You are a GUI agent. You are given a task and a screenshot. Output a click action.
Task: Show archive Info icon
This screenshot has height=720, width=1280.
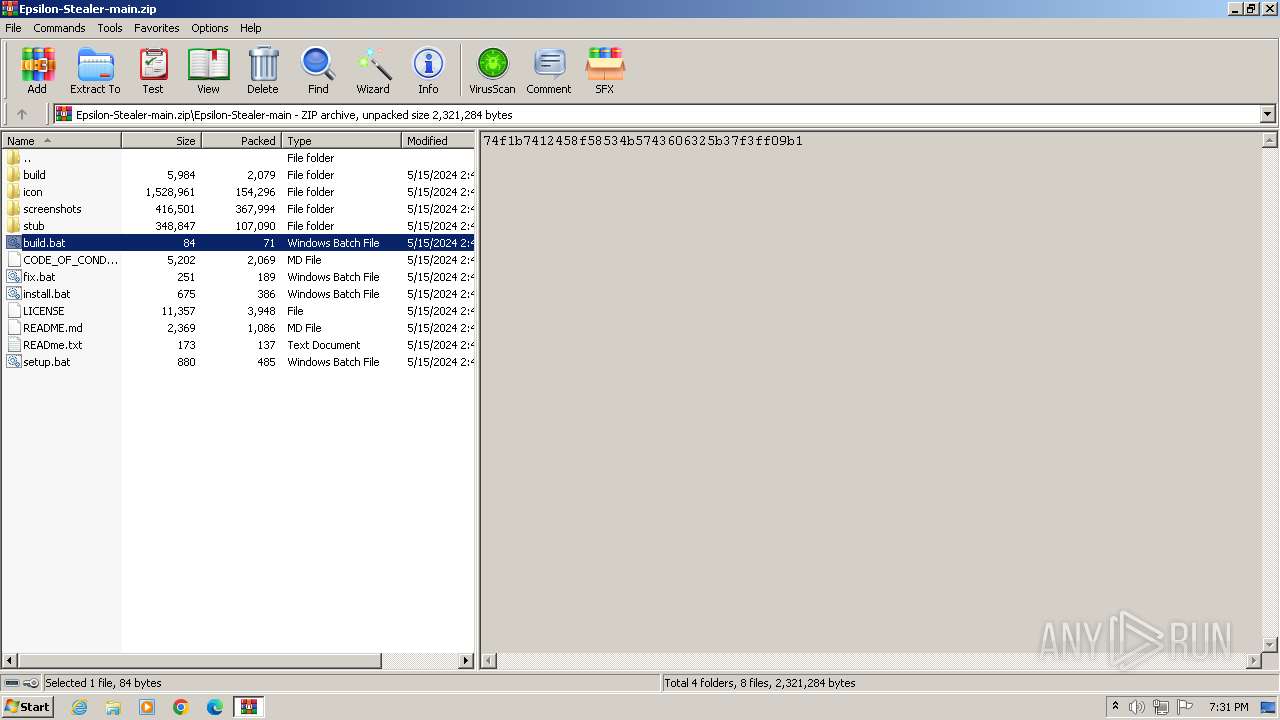click(x=428, y=71)
